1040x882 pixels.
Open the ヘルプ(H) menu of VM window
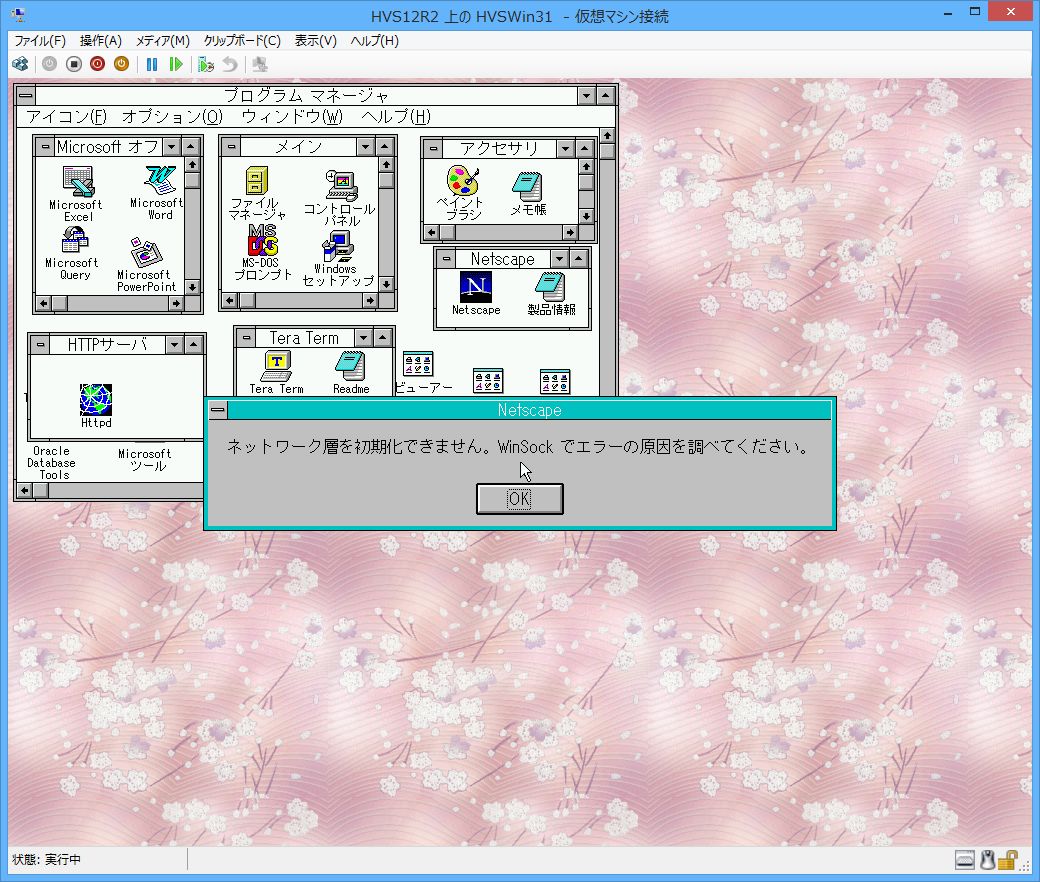click(375, 40)
